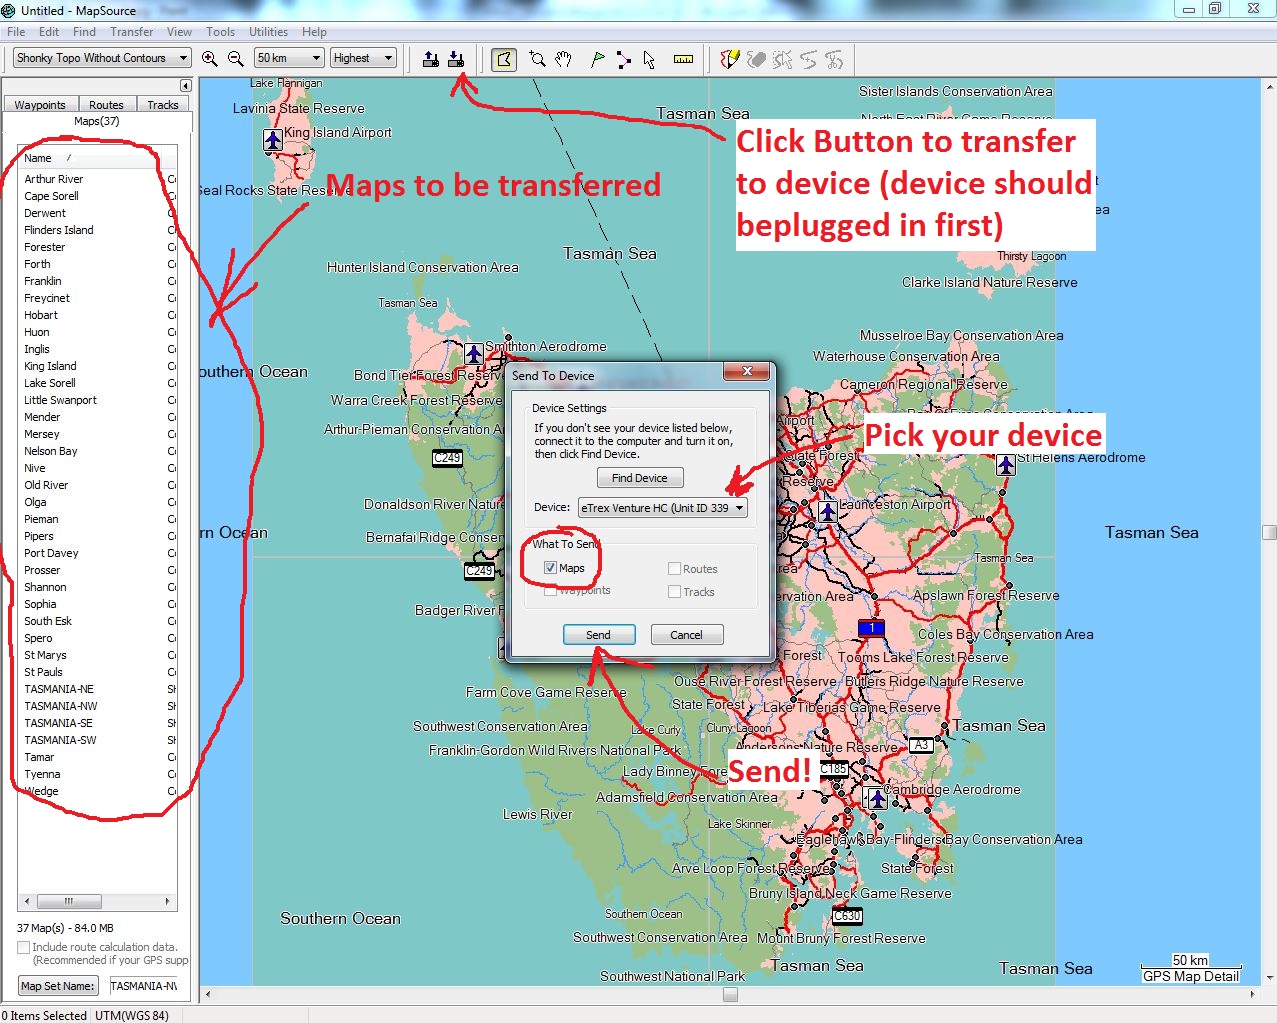Viewport: 1277px width, 1023px height.
Task: Open the Transfer menu
Action: click(x=132, y=32)
